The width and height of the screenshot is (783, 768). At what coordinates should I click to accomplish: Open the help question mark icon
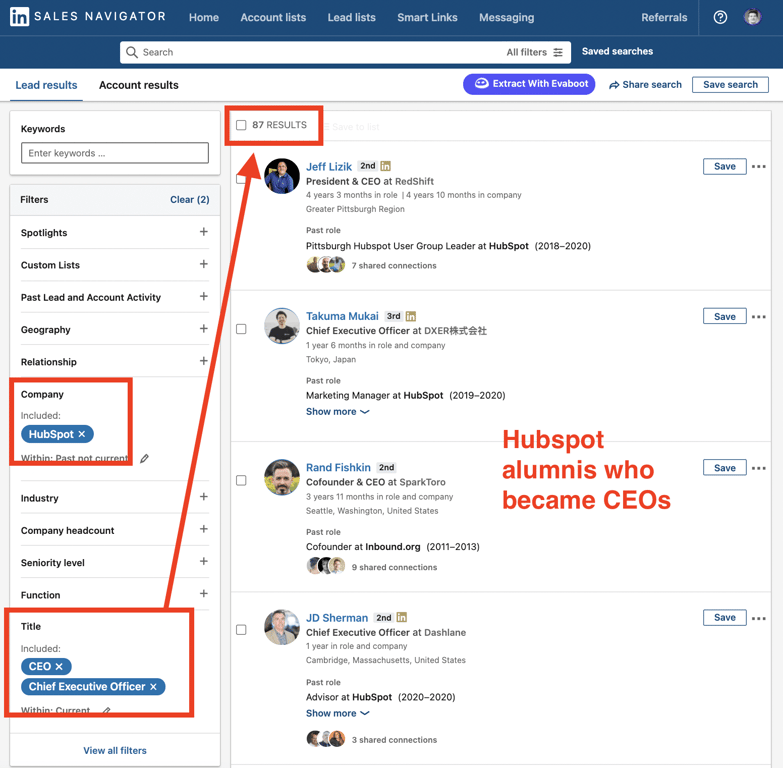coord(720,17)
